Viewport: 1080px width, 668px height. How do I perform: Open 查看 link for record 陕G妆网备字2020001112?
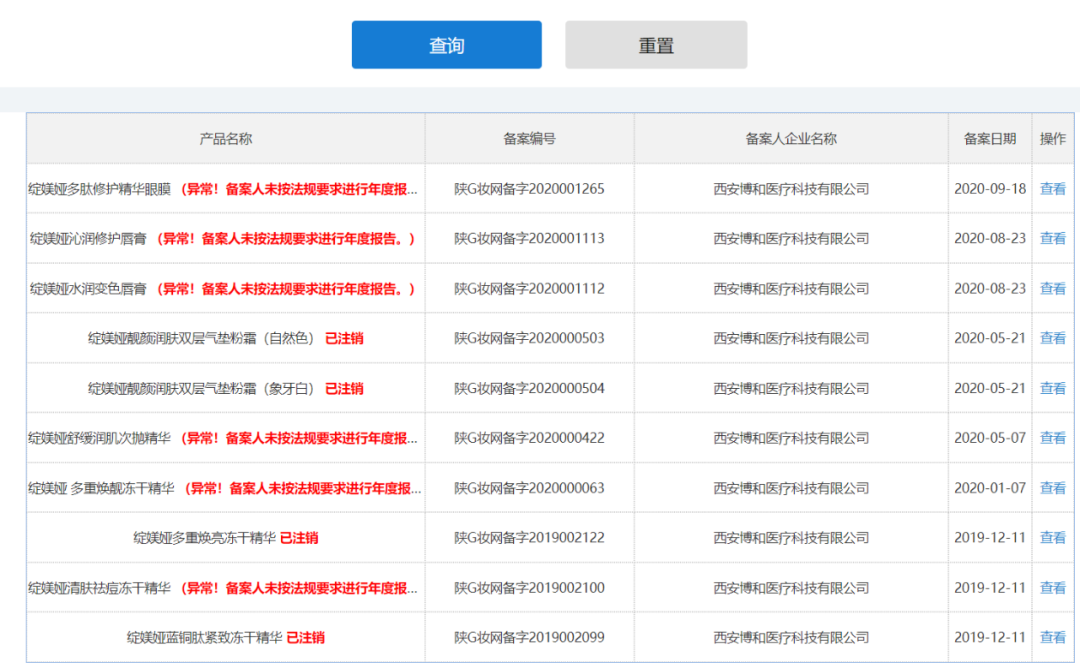[1052, 289]
